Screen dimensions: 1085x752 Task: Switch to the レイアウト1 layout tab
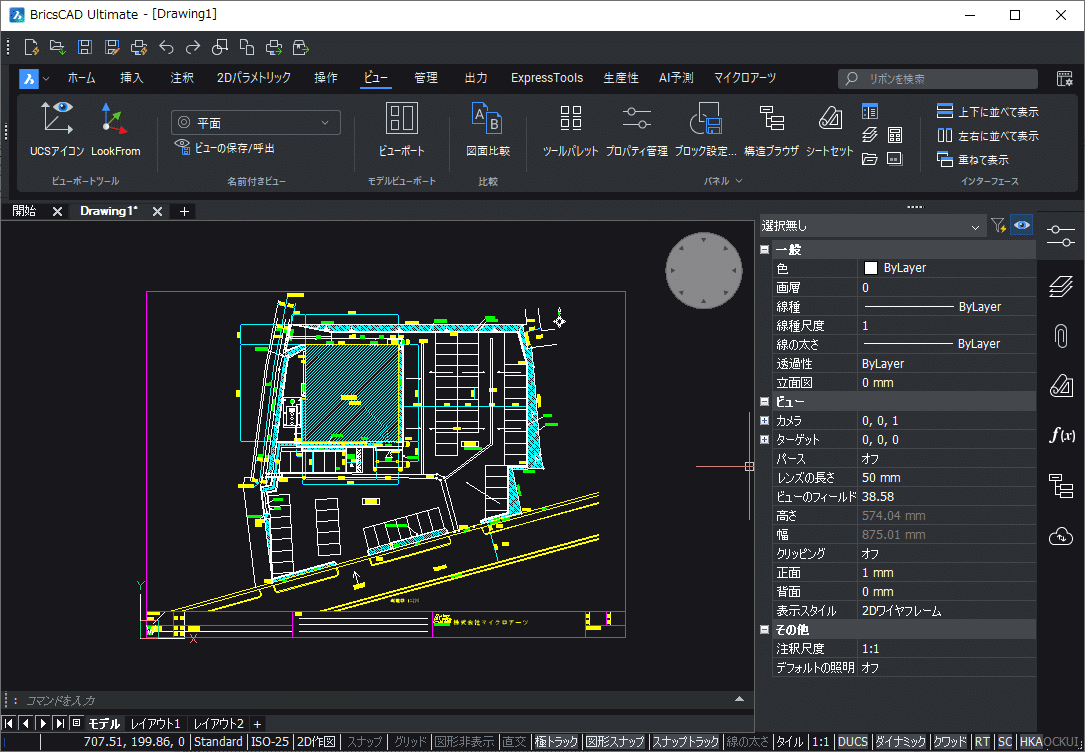tap(156, 723)
